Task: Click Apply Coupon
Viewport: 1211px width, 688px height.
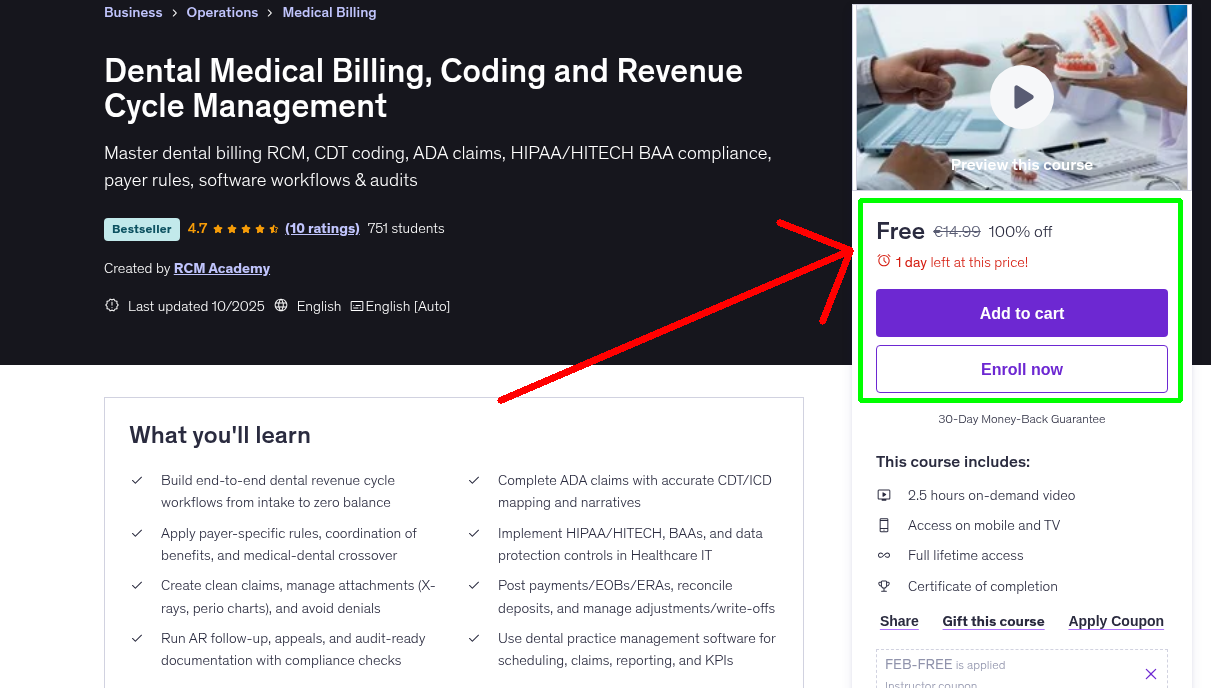Action: 1115,621
